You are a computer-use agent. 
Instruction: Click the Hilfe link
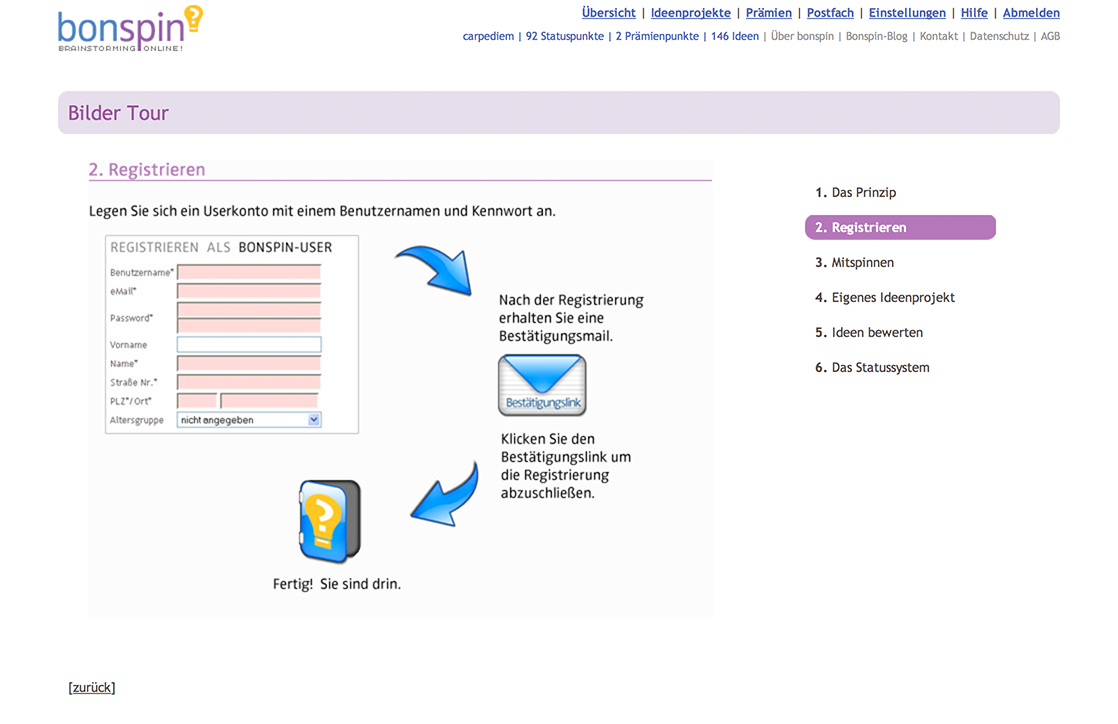(x=974, y=13)
